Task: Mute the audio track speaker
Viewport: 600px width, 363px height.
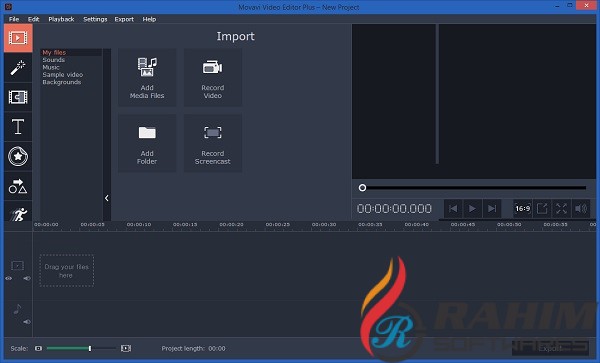Action: click(27, 322)
